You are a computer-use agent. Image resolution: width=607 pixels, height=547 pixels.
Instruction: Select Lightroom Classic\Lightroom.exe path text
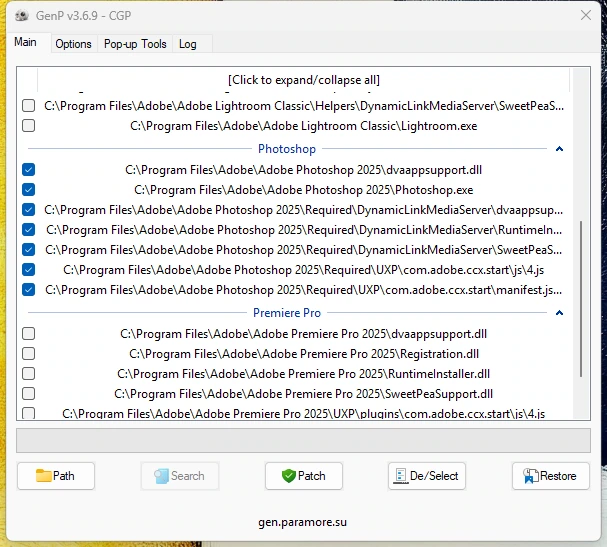point(304,126)
